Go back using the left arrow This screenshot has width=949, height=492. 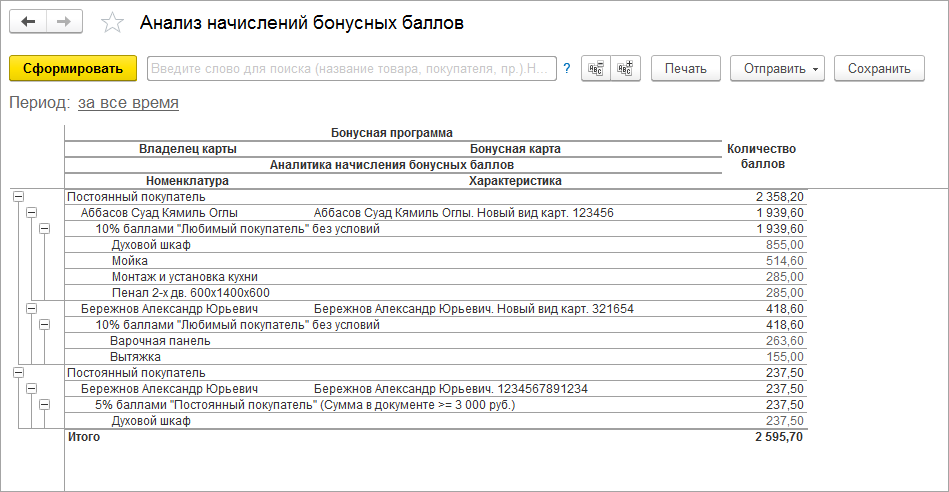[29, 22]
